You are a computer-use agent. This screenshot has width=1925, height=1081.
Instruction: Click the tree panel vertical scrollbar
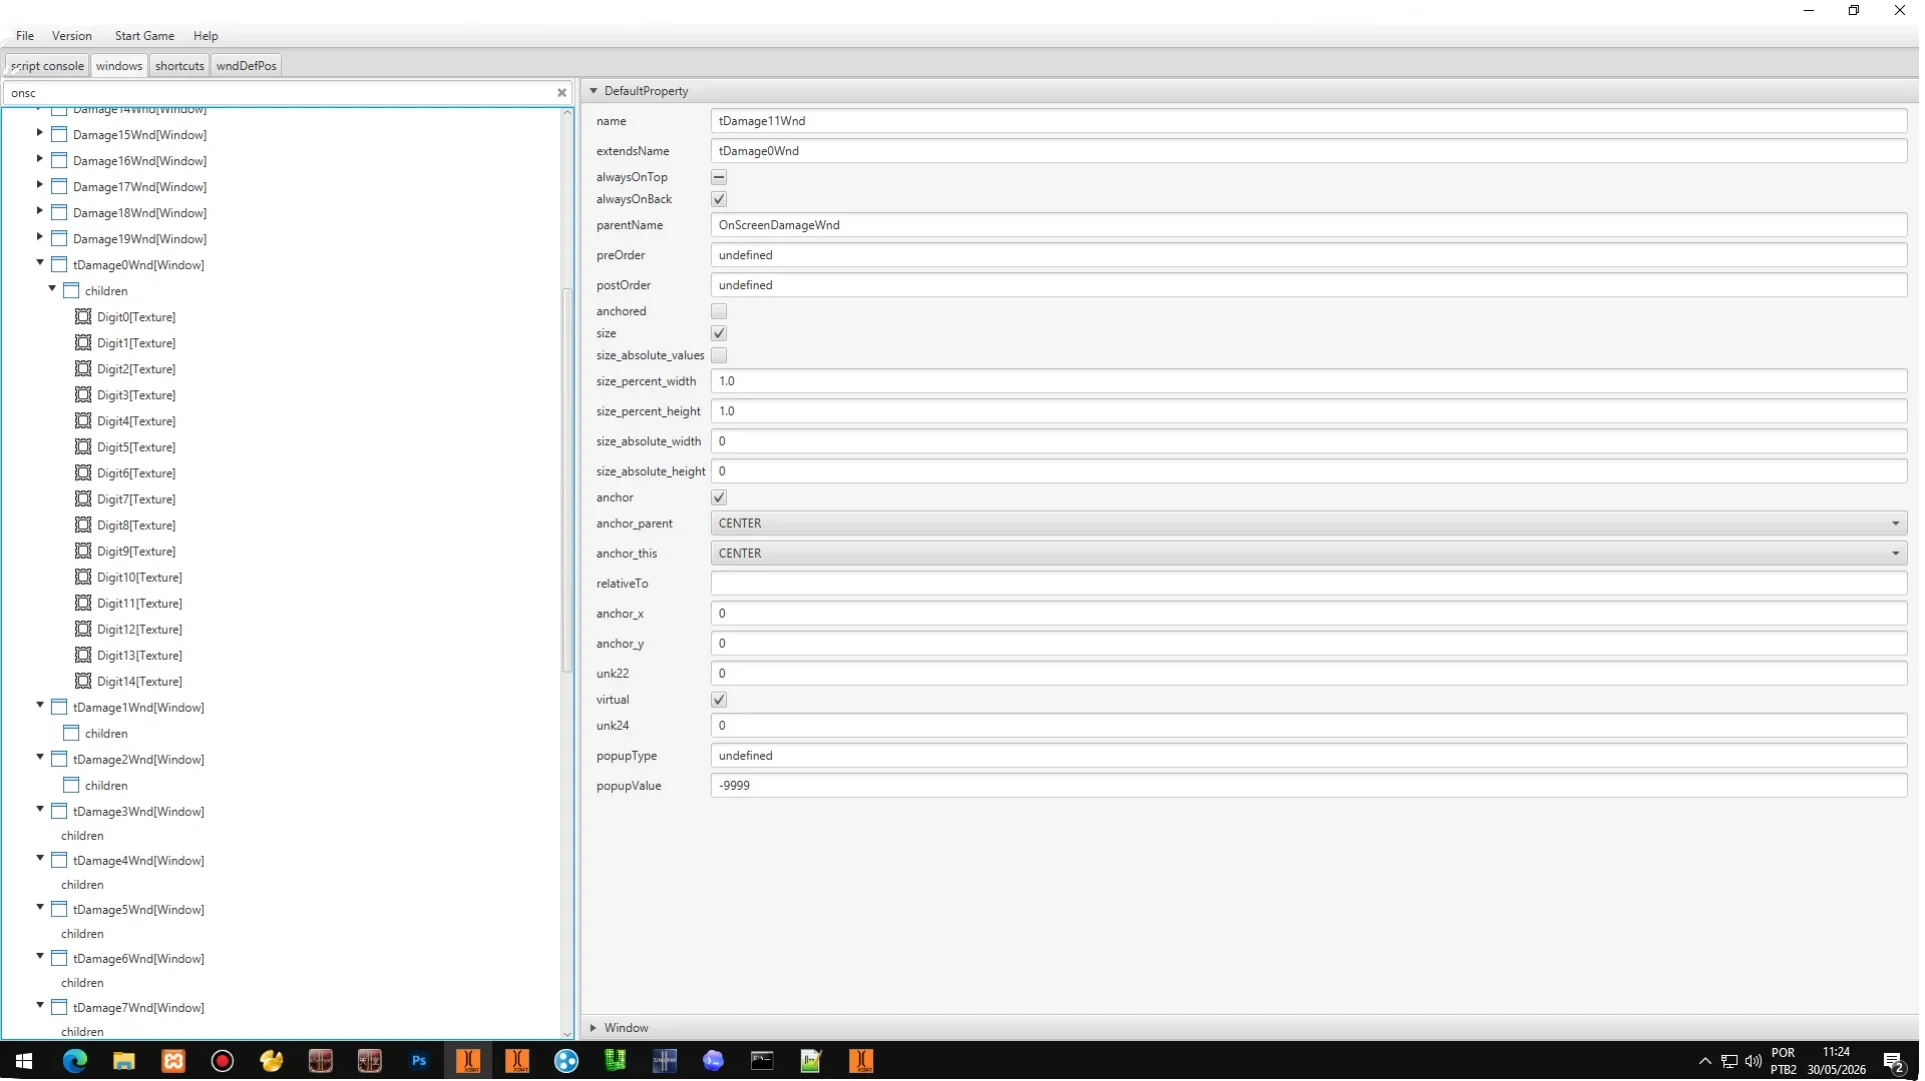click(x=567, y=480)
